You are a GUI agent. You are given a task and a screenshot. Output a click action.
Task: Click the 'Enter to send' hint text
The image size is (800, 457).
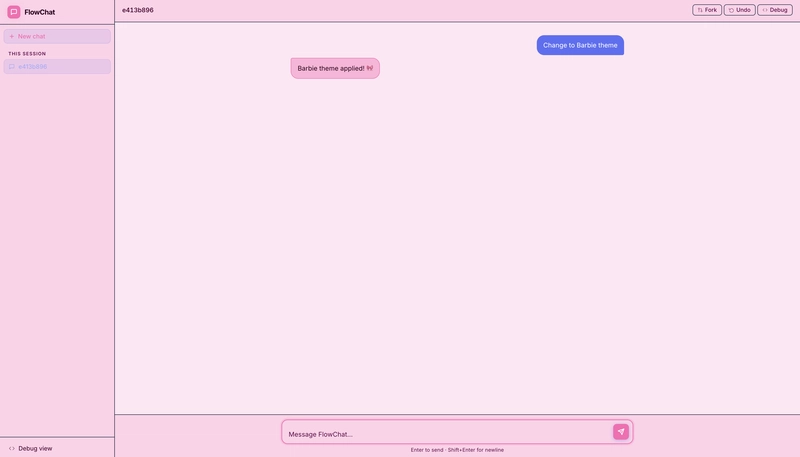pos(457,450)
